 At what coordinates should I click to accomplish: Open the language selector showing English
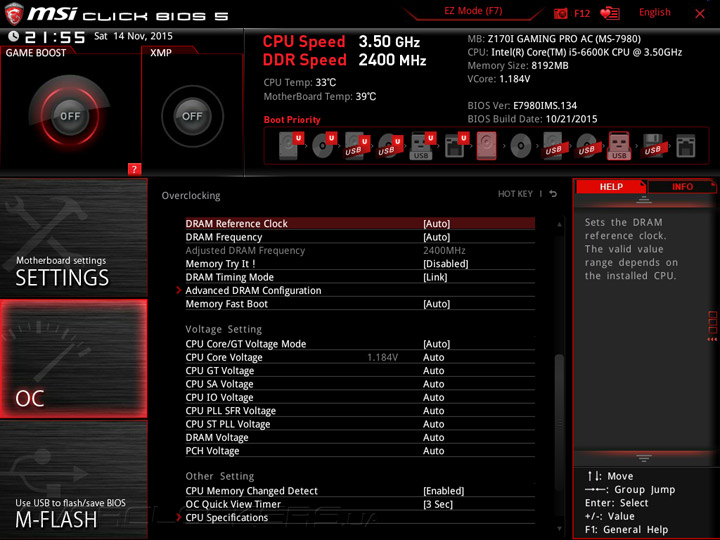pos(654,12)
